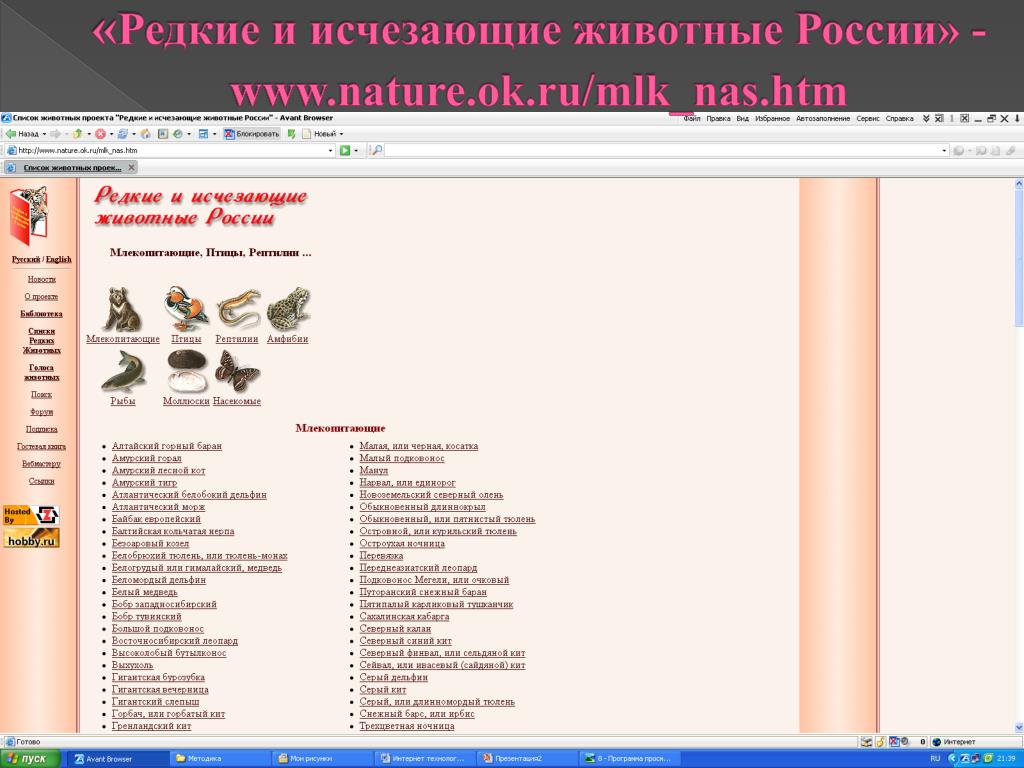
Task: Open the Млекопитающие bear image
Action: [122, 310]
